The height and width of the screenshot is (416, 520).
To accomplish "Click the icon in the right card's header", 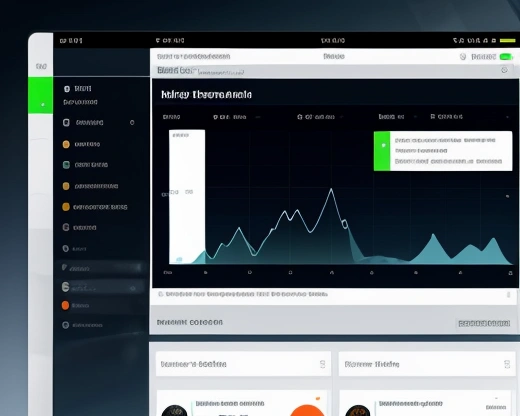I will (507, 364).
